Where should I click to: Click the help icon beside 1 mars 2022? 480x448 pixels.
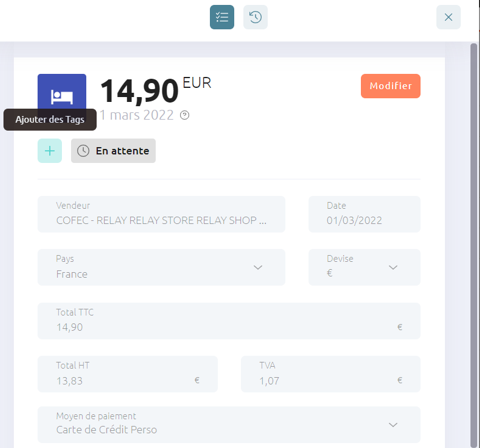point(185,115)
